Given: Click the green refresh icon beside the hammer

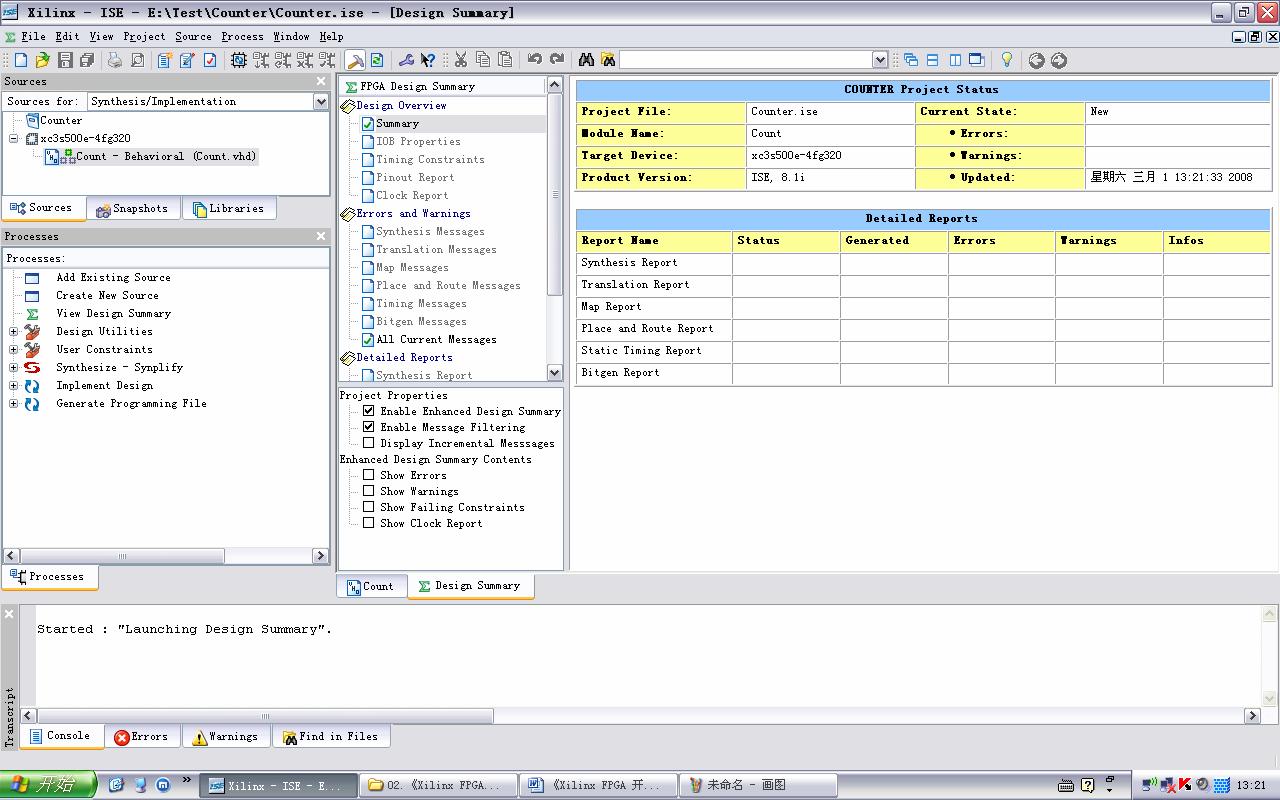Looking at the screenshot, I should (377, 60).
